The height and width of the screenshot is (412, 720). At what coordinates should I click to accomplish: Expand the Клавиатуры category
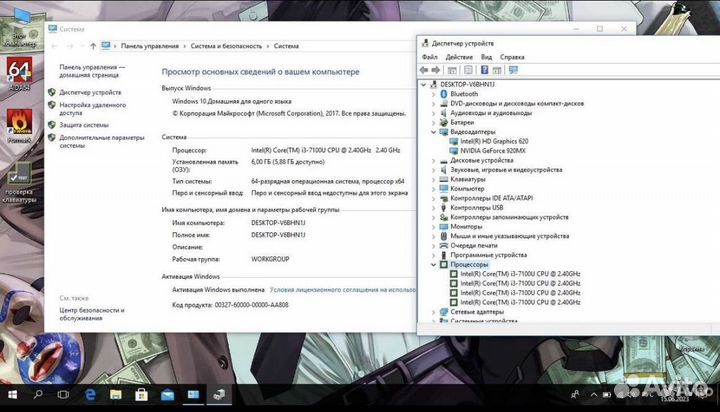click(x=433, y=179)
